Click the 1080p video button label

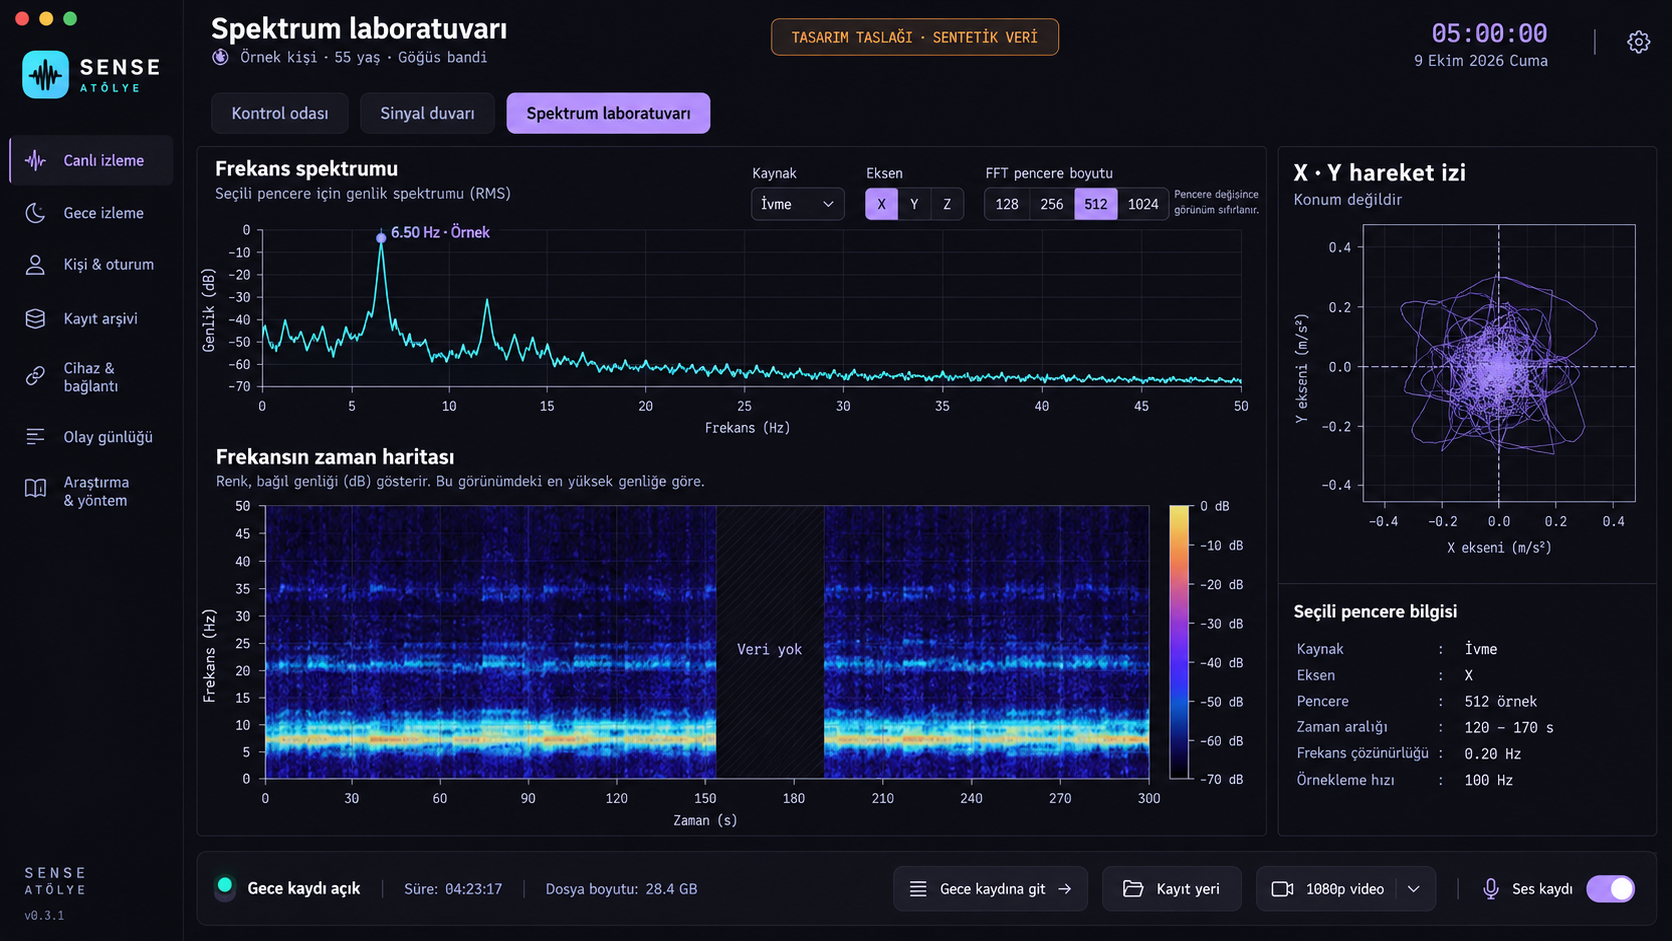[x=1345, y=889]
